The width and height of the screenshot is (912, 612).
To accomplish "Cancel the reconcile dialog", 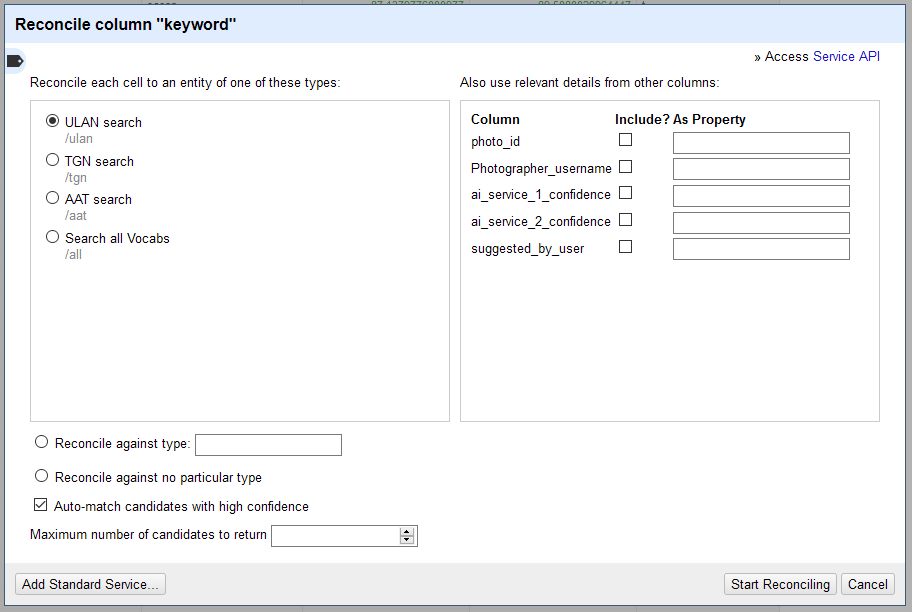I will click(x=867, y=584).
